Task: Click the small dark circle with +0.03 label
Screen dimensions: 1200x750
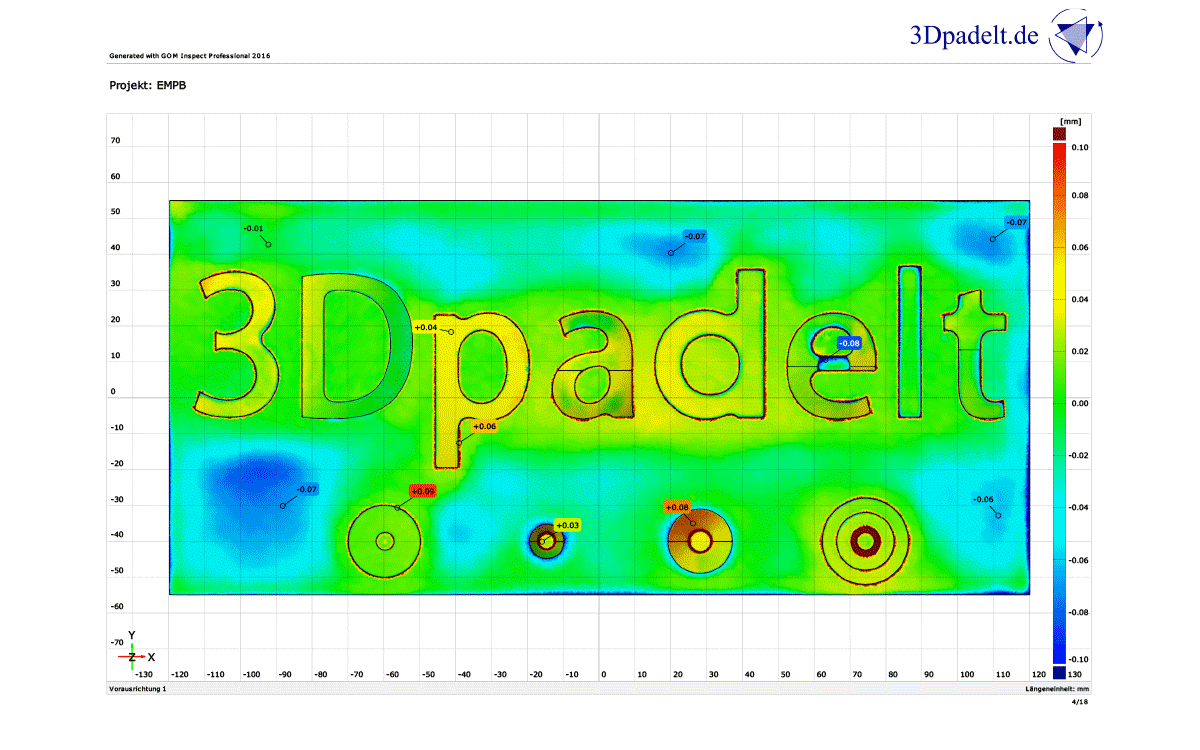Action: 545,541
